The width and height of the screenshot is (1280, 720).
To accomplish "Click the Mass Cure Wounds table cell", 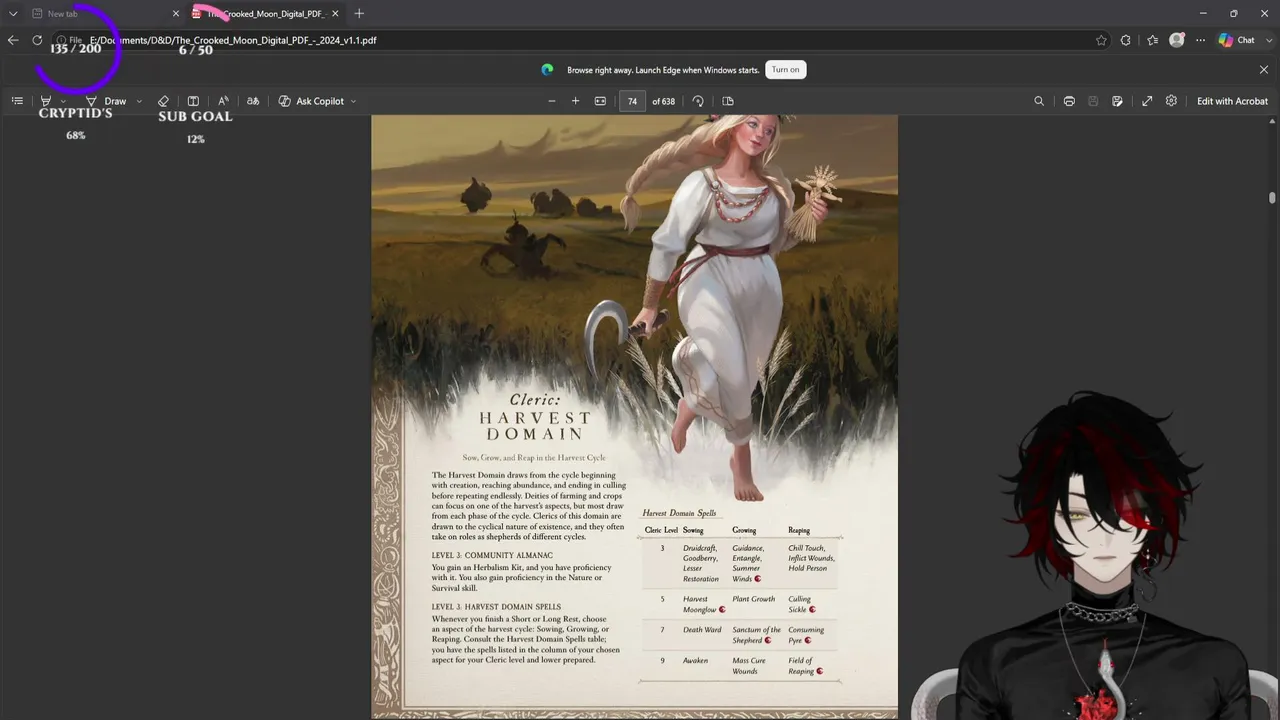I will pyautogui.click(x=749, y=666).
